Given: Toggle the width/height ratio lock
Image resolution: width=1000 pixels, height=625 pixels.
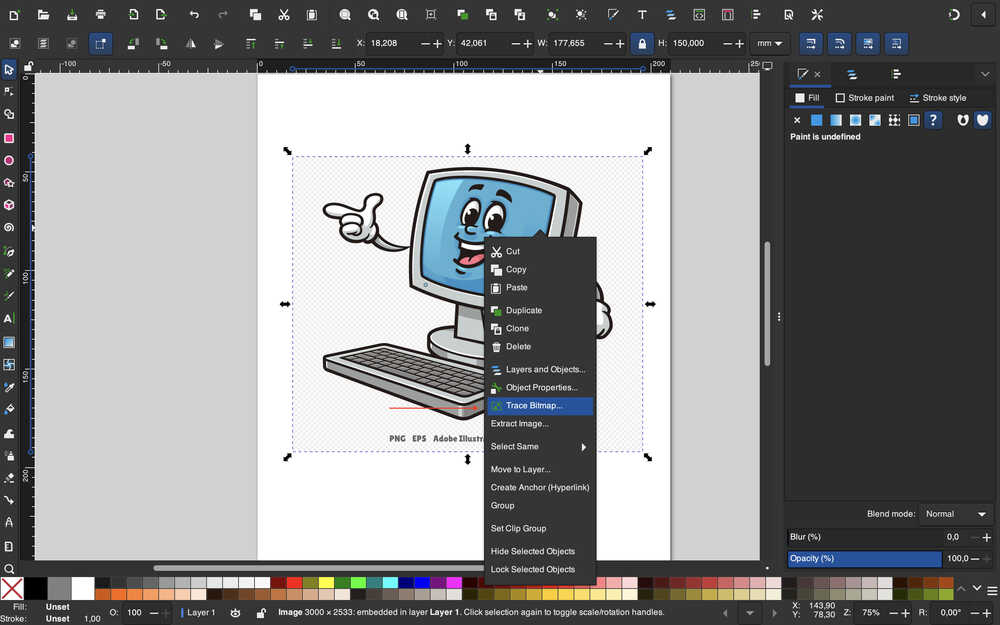Looking at the screenshot, I should tap(642, 44).
